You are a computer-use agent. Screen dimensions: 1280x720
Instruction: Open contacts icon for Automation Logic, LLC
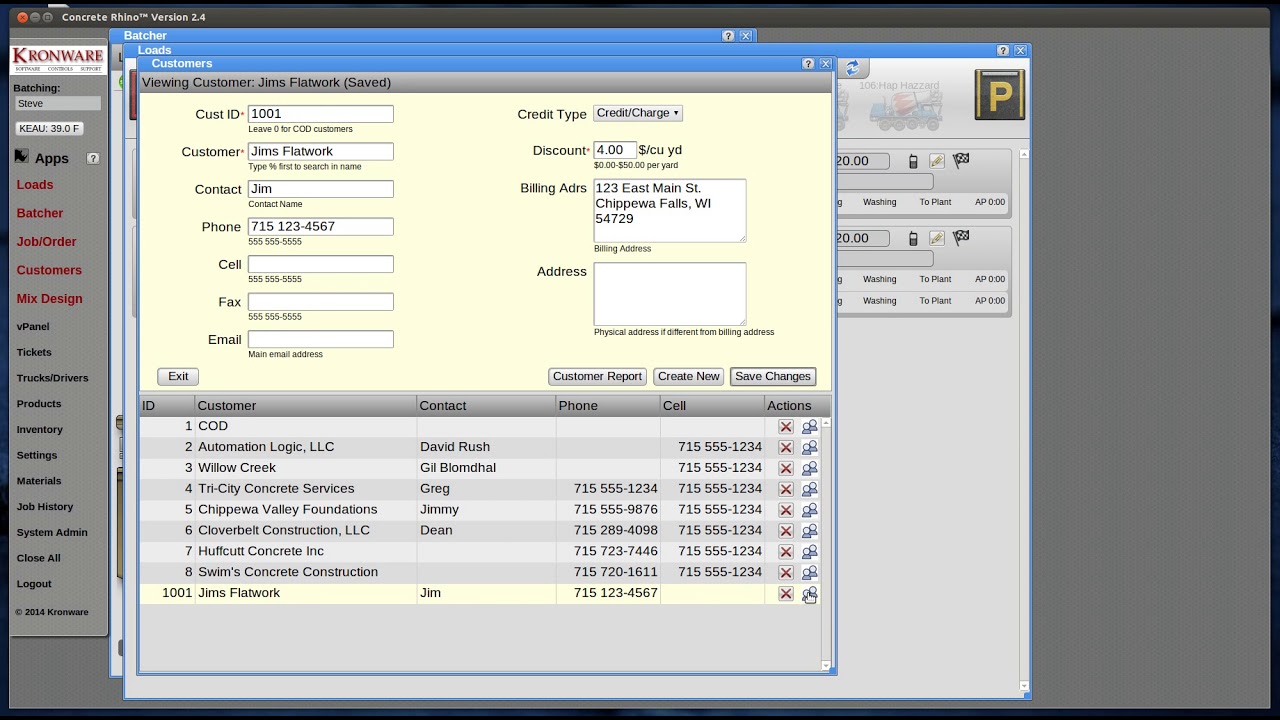coord(809,447)
